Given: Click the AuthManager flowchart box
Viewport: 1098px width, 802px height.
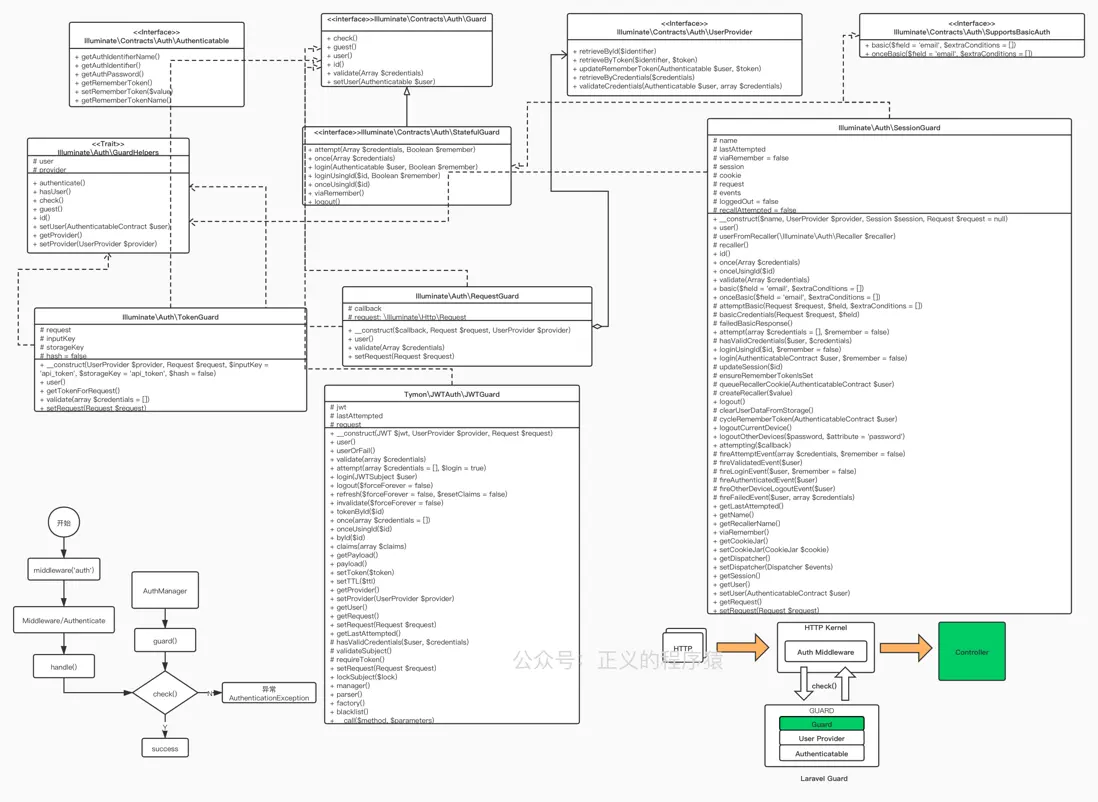Looking at the screenshot, I should click(x=164, y=590).
